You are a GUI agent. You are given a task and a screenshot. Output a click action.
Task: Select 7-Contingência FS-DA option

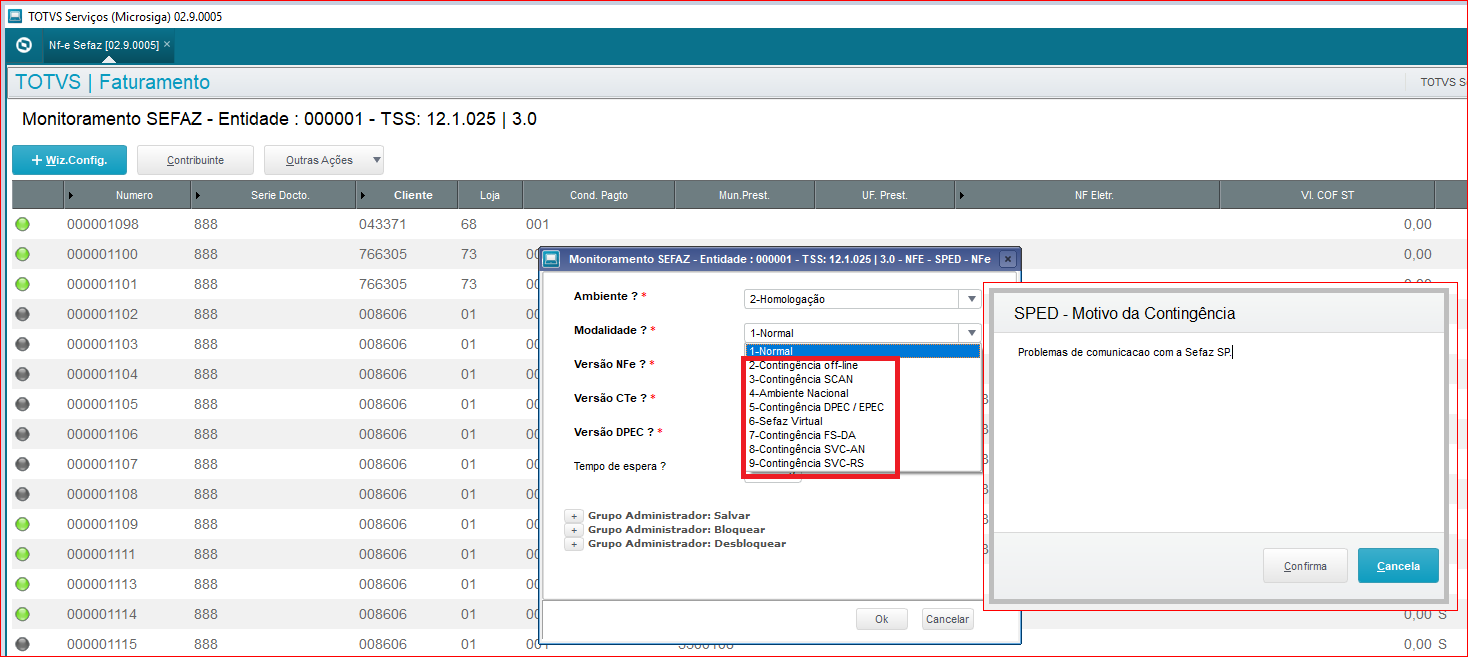pyautogui.click(x=862, y=435)
